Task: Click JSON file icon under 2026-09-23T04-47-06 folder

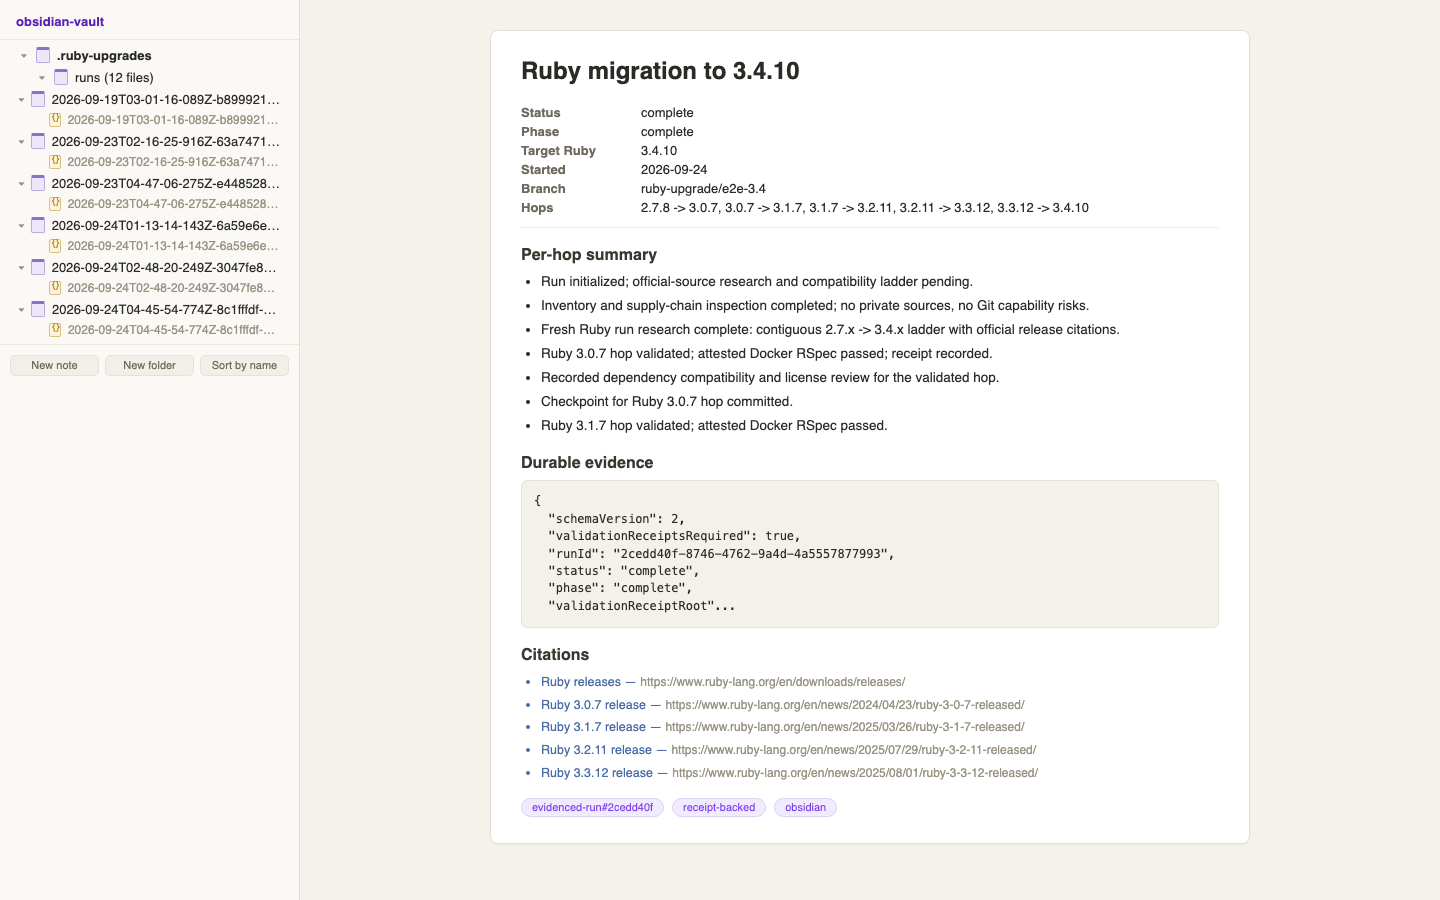Action: tap(56, 204)
